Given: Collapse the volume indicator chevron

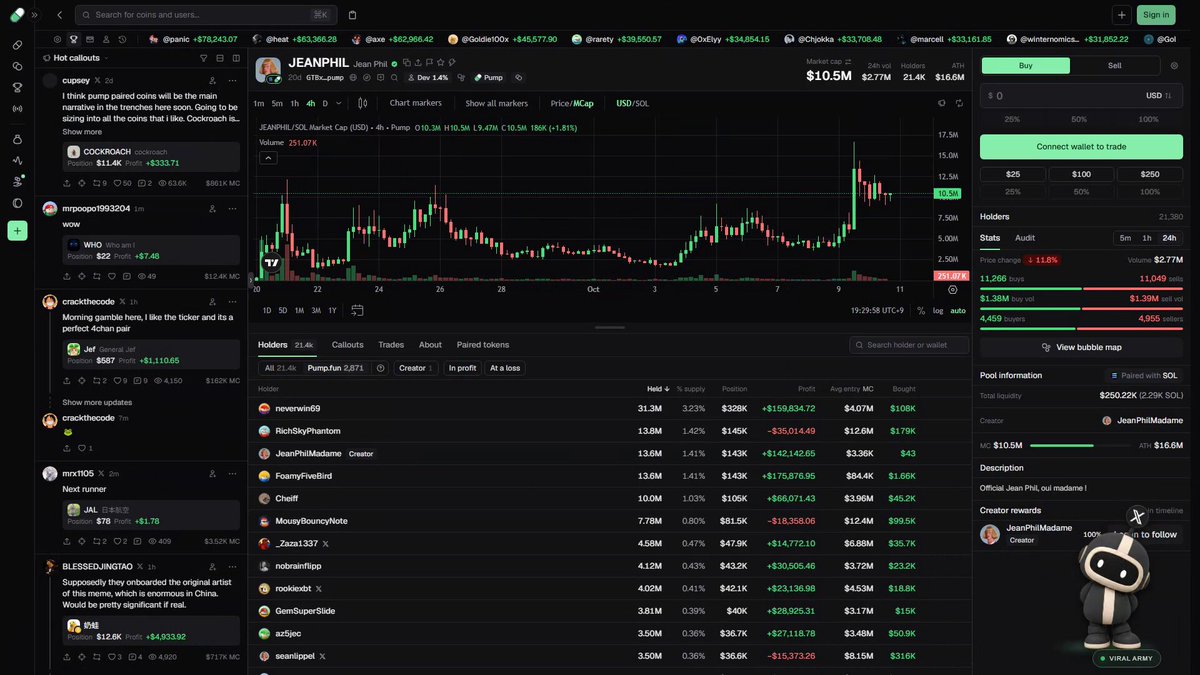Looking at the screenshot, I should pyautogui.click(x=269, y=157).
